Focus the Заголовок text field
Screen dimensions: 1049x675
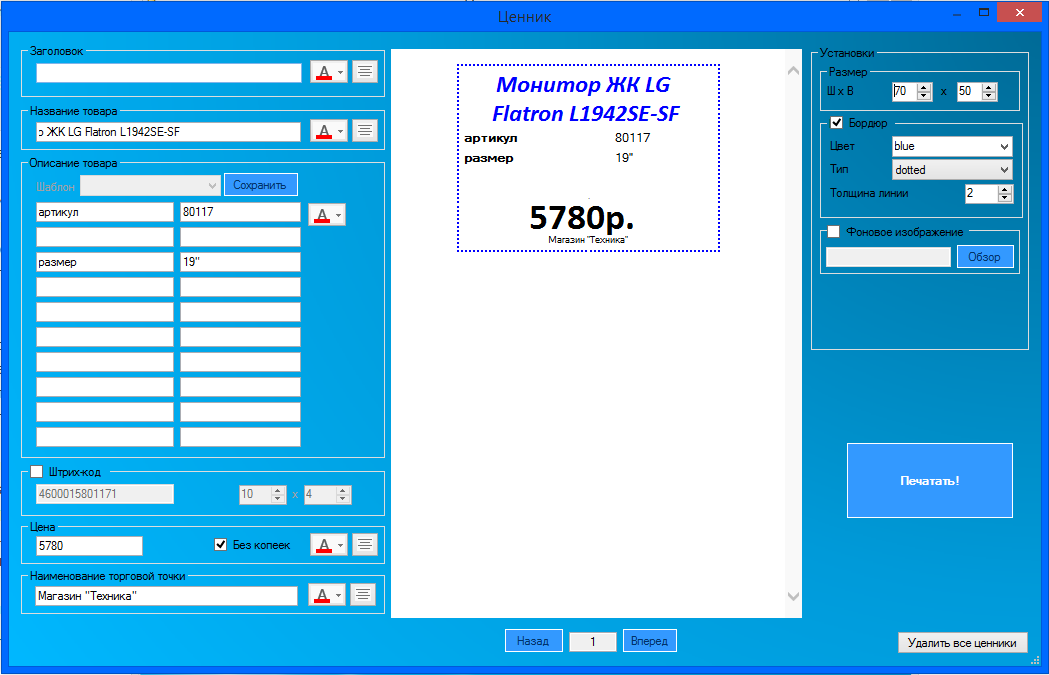tap(169, 73)
